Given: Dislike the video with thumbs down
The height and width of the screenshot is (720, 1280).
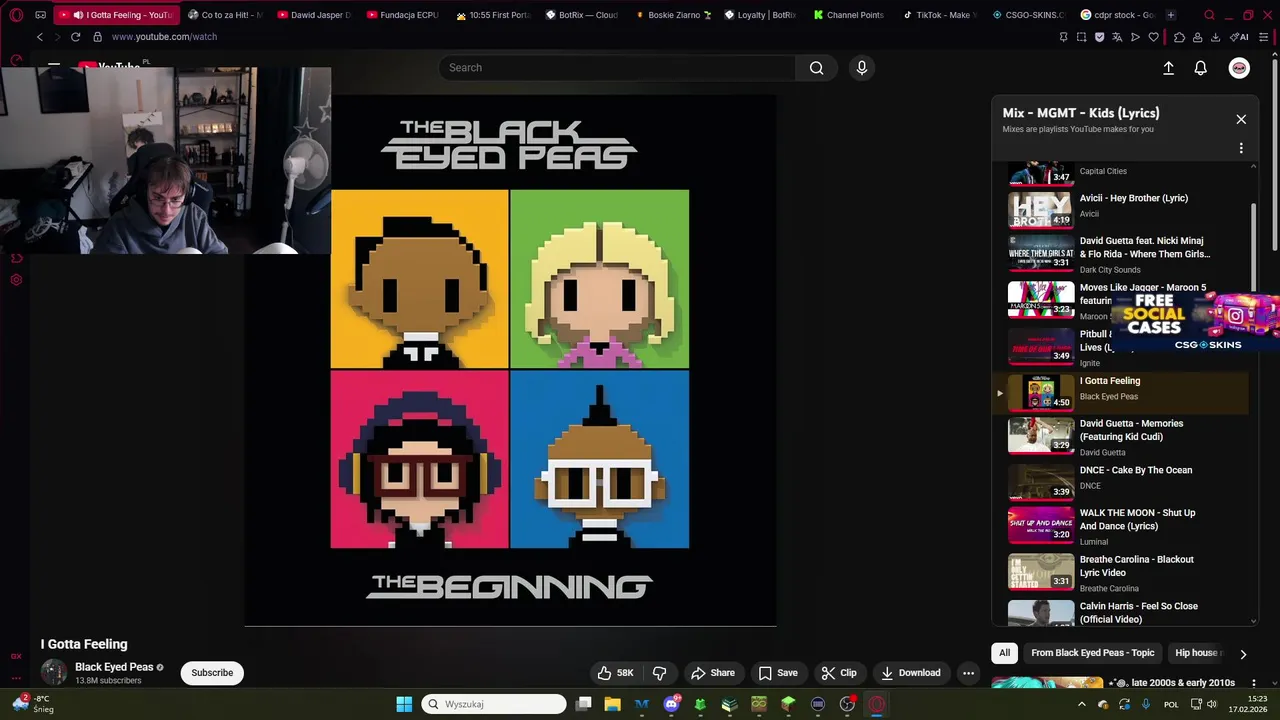Looking at the screenshot, I should point(659,673).
